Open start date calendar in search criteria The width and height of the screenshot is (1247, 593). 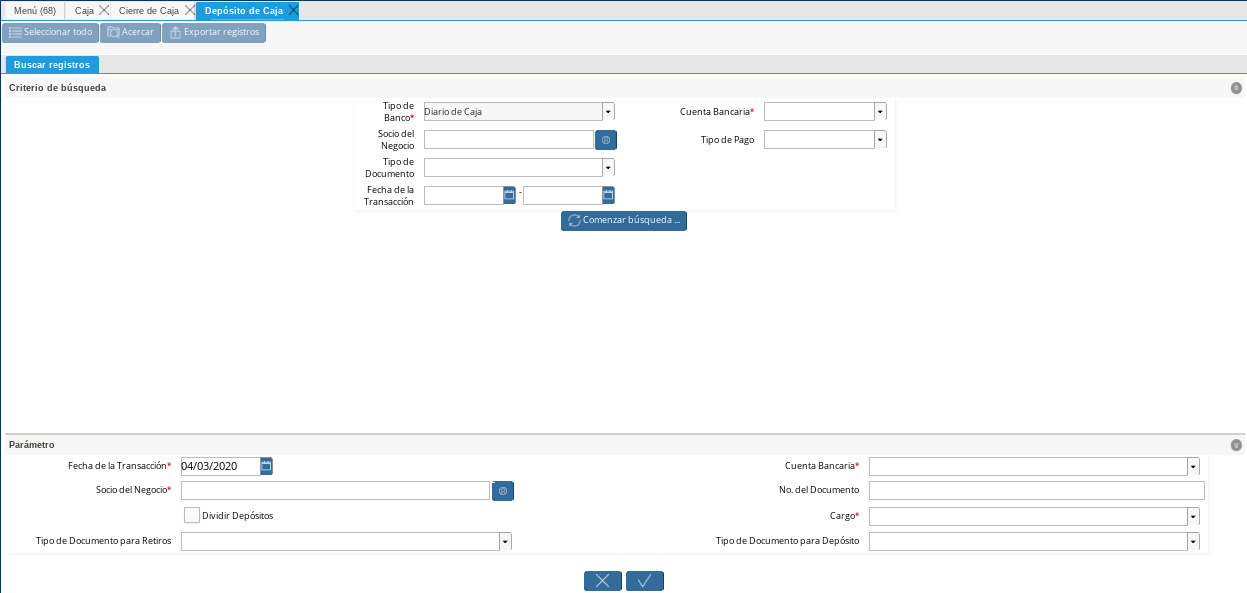pos(509,195)
